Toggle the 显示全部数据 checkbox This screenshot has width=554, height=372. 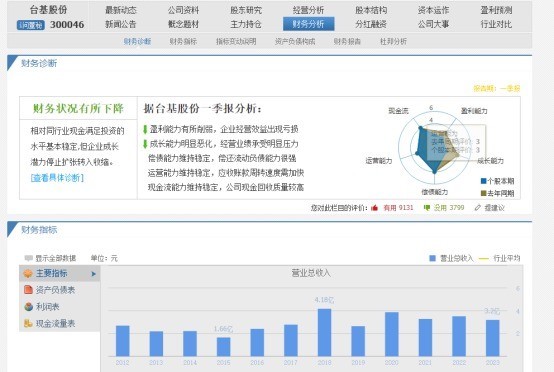coord(28,258)
